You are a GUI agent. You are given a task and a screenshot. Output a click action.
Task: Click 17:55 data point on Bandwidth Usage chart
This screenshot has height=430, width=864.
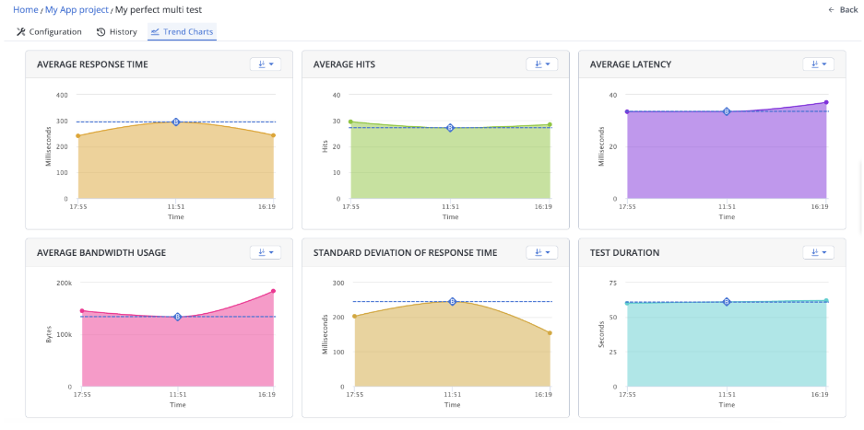pyautogui.click(x=82, y=311)
